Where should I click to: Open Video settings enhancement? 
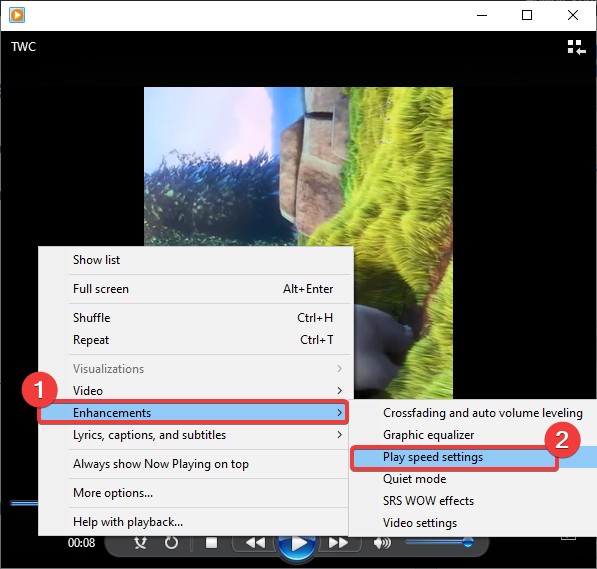pyautogui.click(x=473, y=523)
